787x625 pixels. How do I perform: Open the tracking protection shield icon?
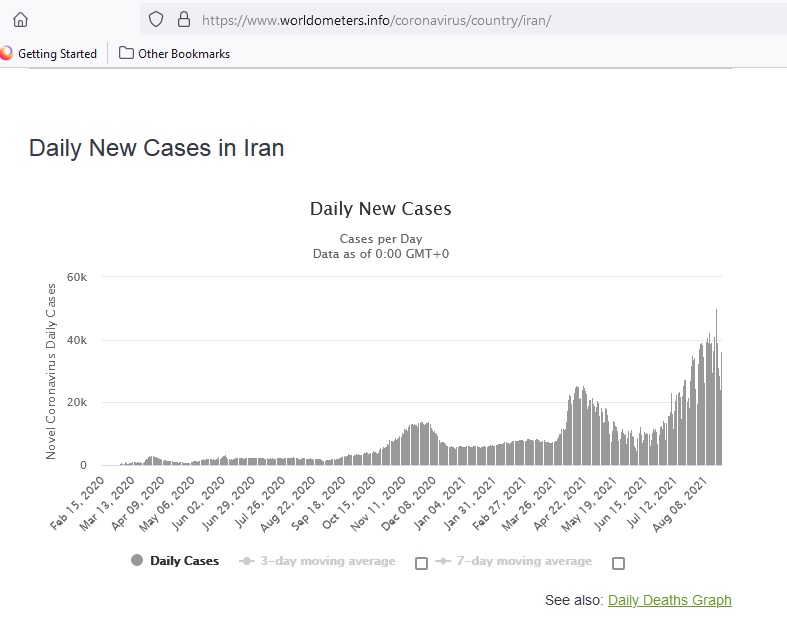click(x=156, y=20)
